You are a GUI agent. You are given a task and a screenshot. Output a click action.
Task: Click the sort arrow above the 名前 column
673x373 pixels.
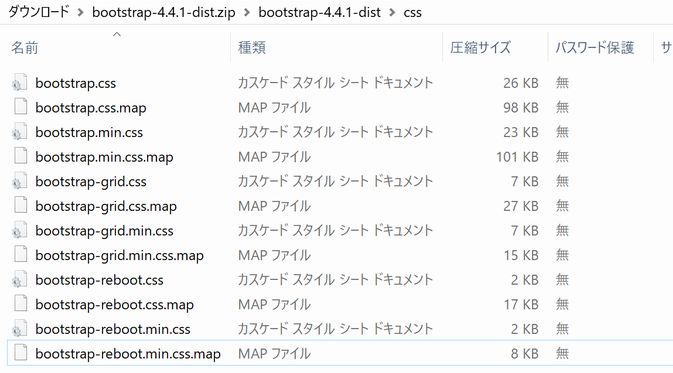(x=117, y=34)
